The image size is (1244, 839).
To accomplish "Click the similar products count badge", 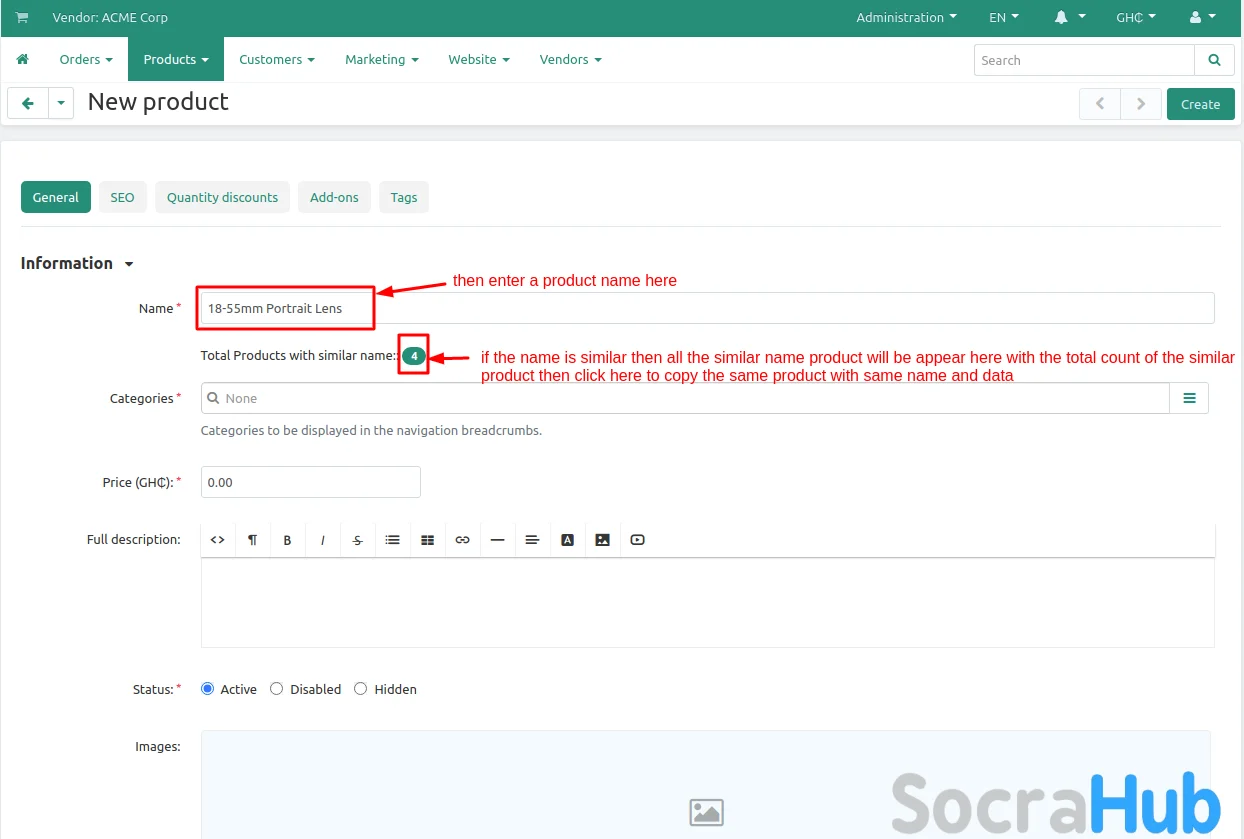I will [x=414, y=356].
